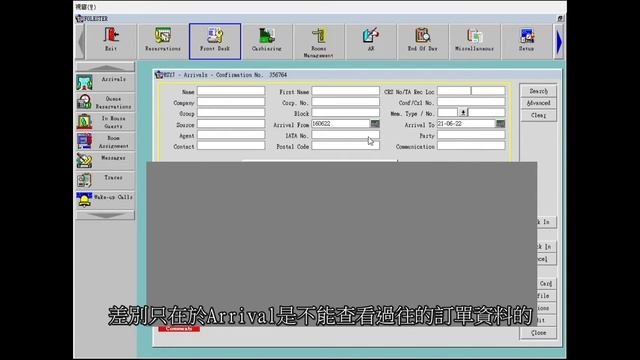Open the Reservations module
640x360 pixels.
pyautogui.click(x=162, y=41)
